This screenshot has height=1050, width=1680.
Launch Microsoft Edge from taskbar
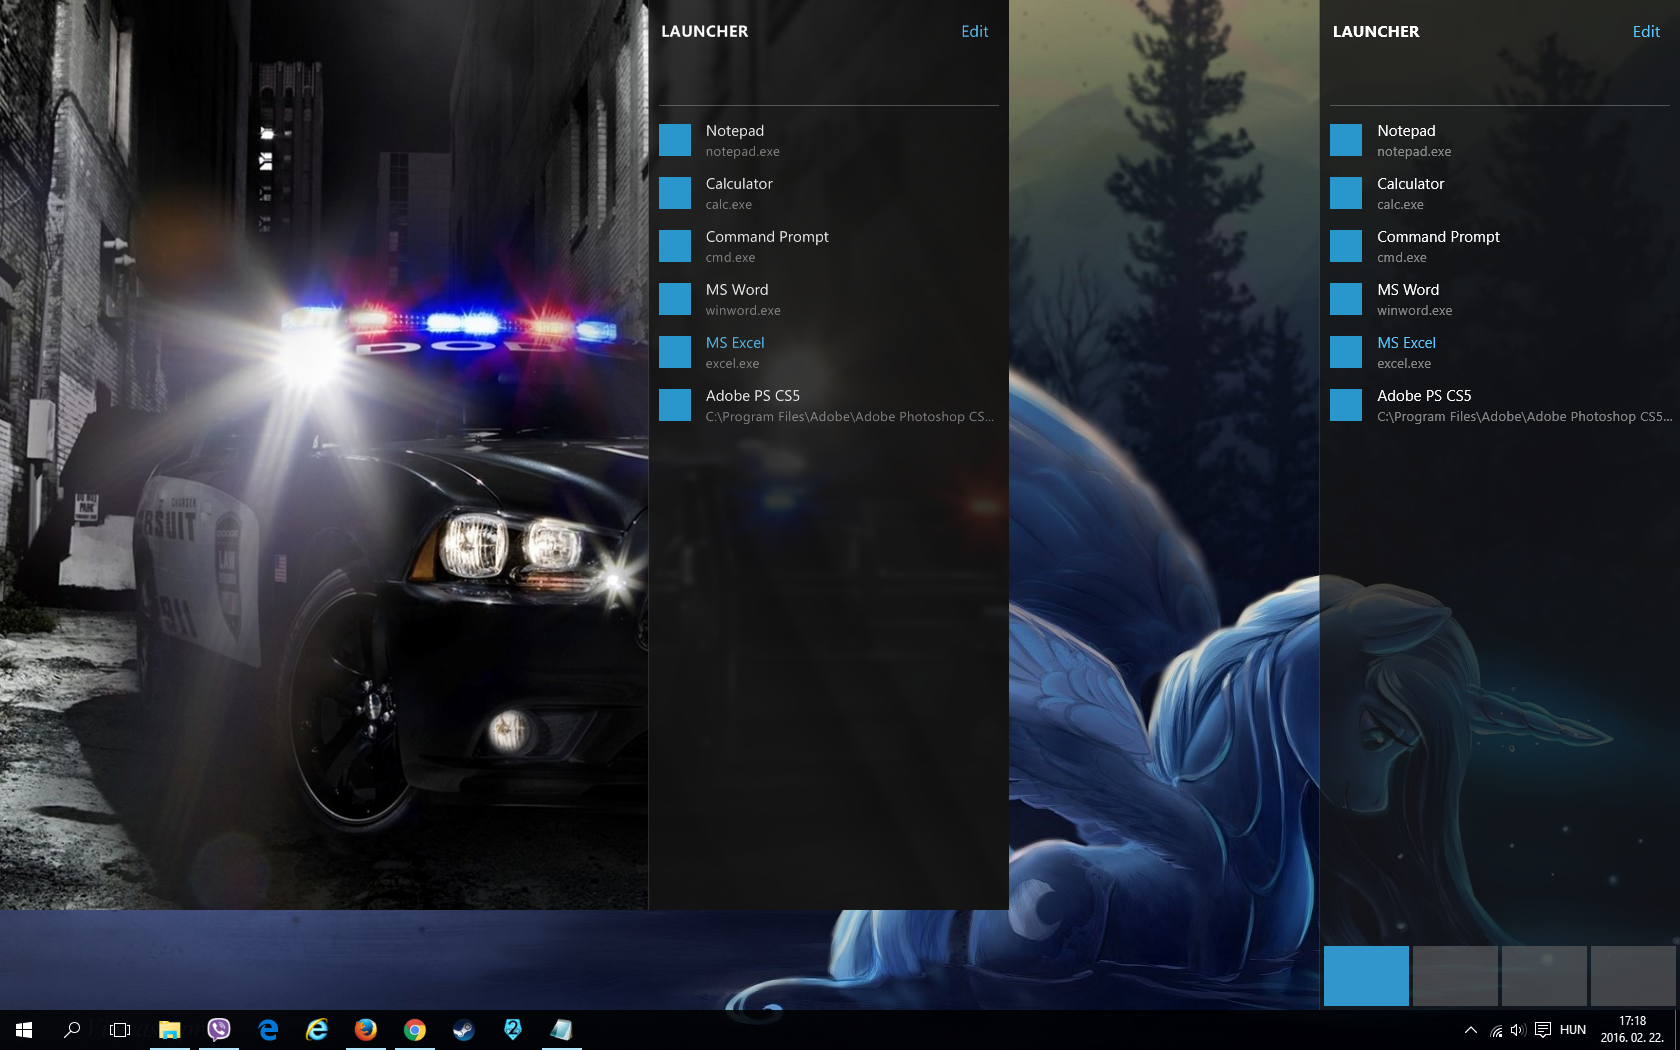pos(268,1029)
